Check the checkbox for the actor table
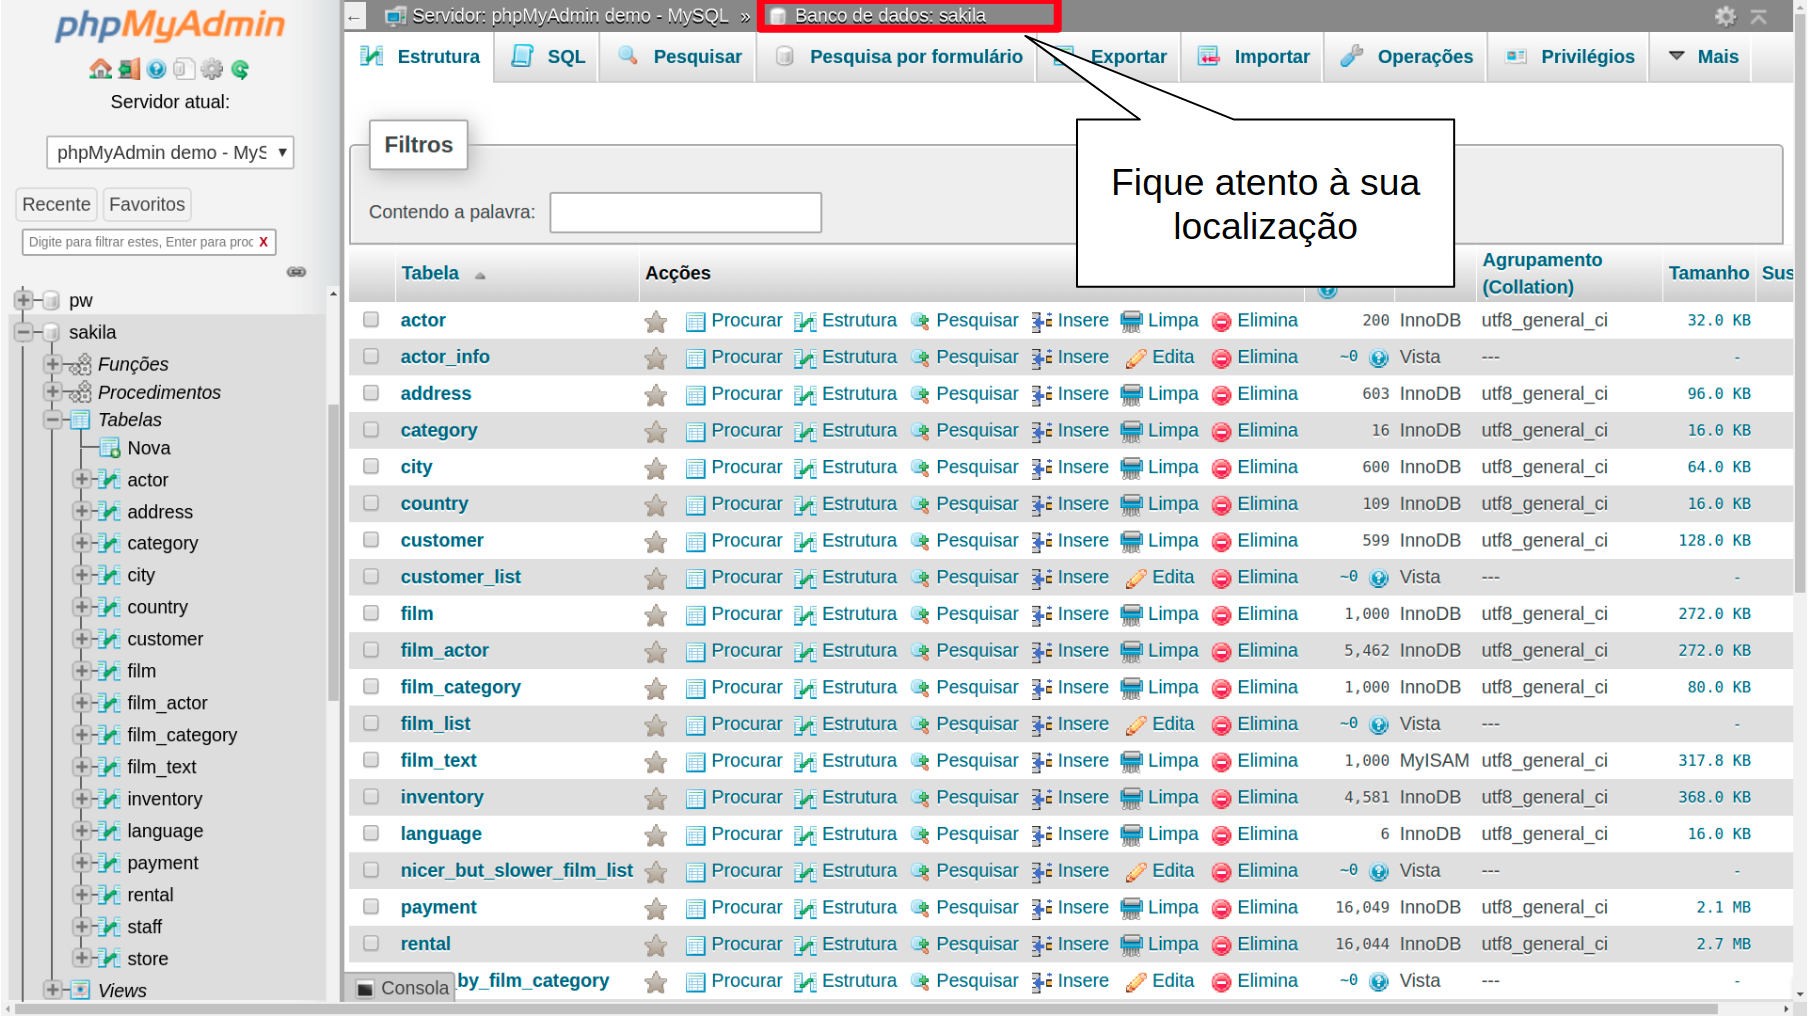Viewport: 1812px width, 1020px height. (371, 320)
